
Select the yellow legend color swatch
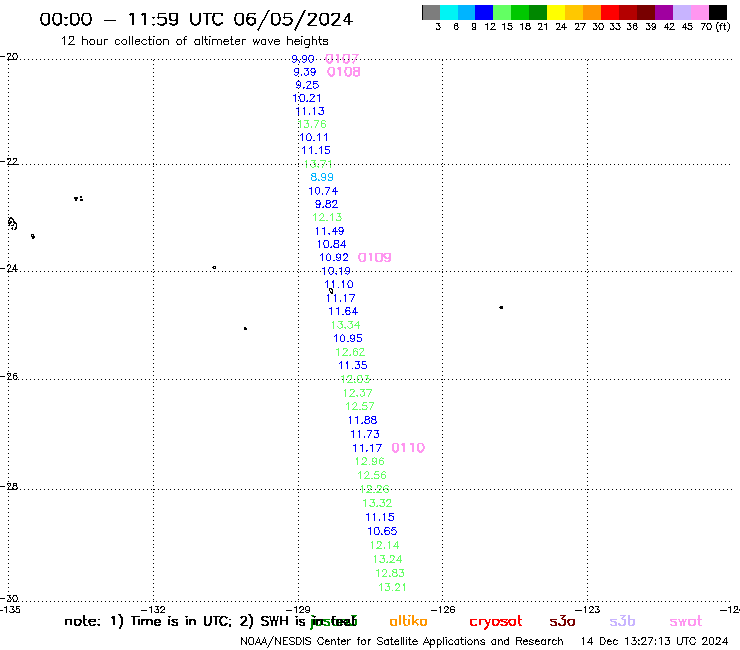tap(556, 12)
